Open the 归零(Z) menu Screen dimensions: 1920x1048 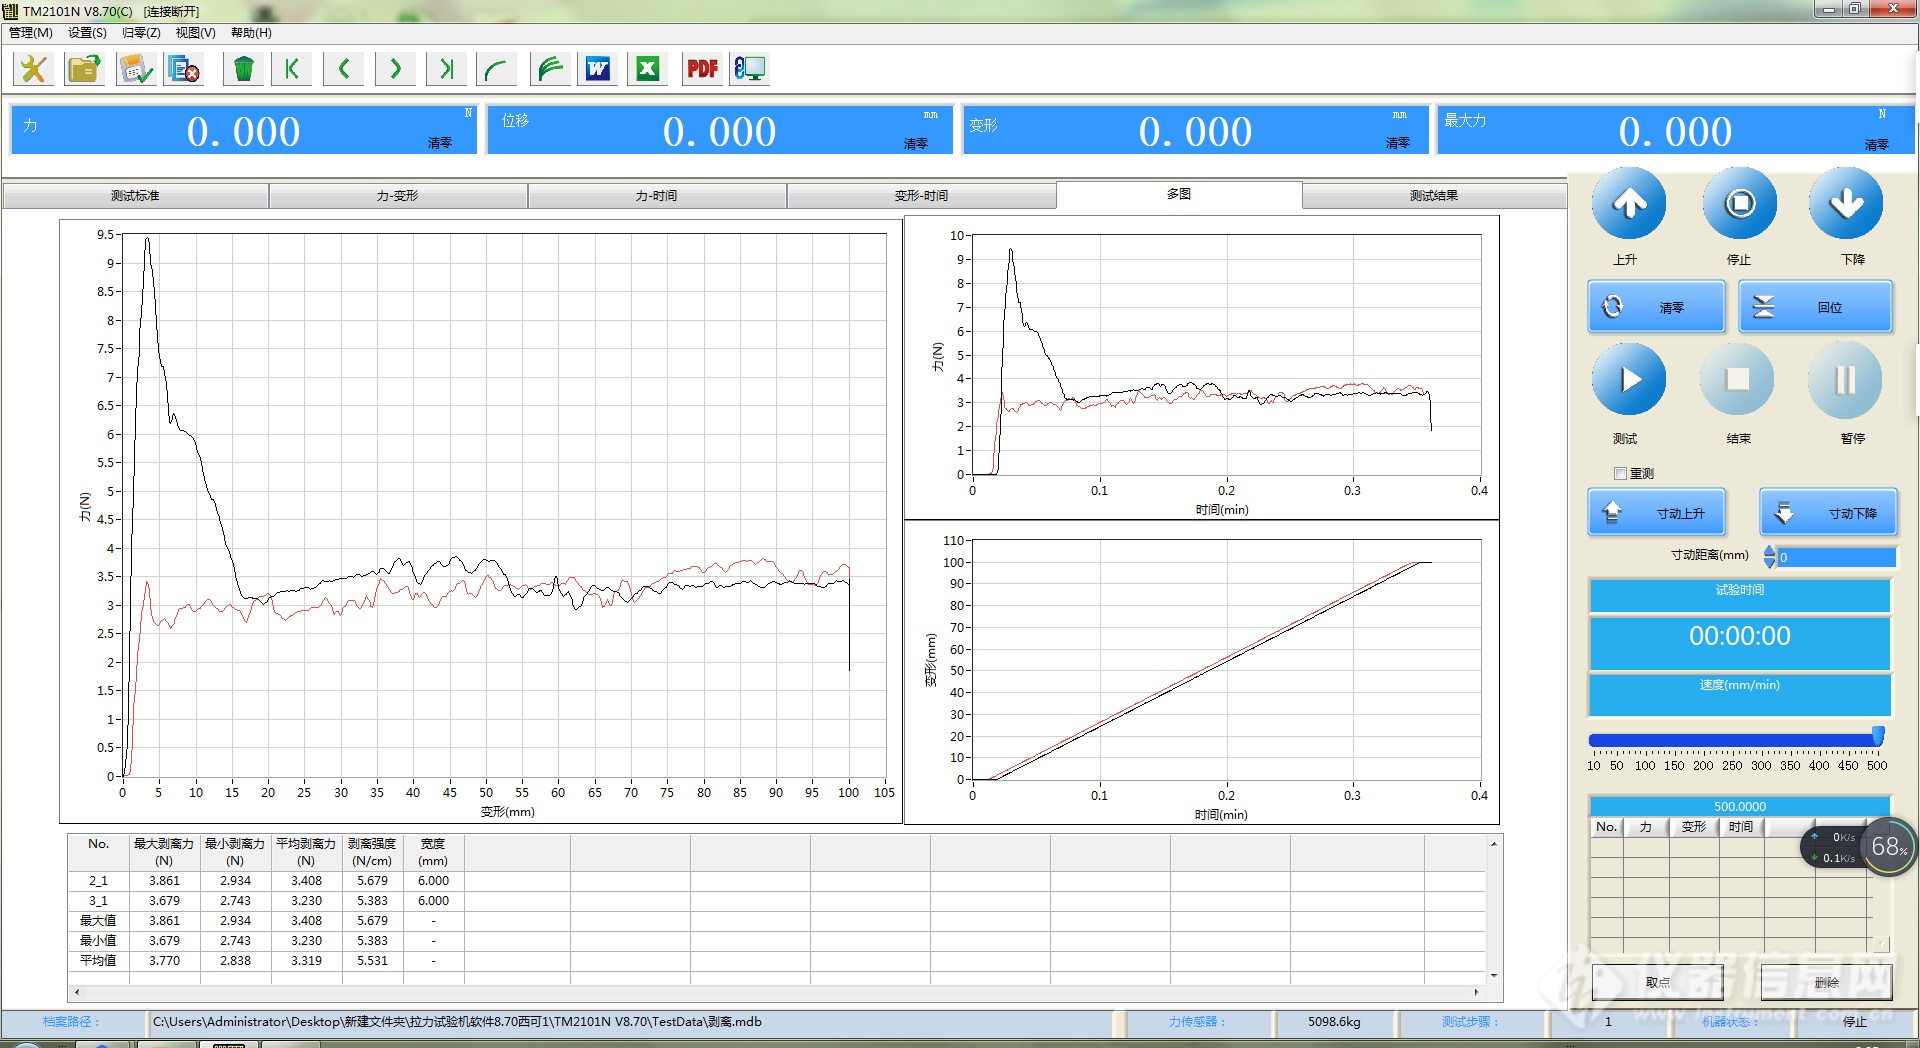(x=141, y=33)
